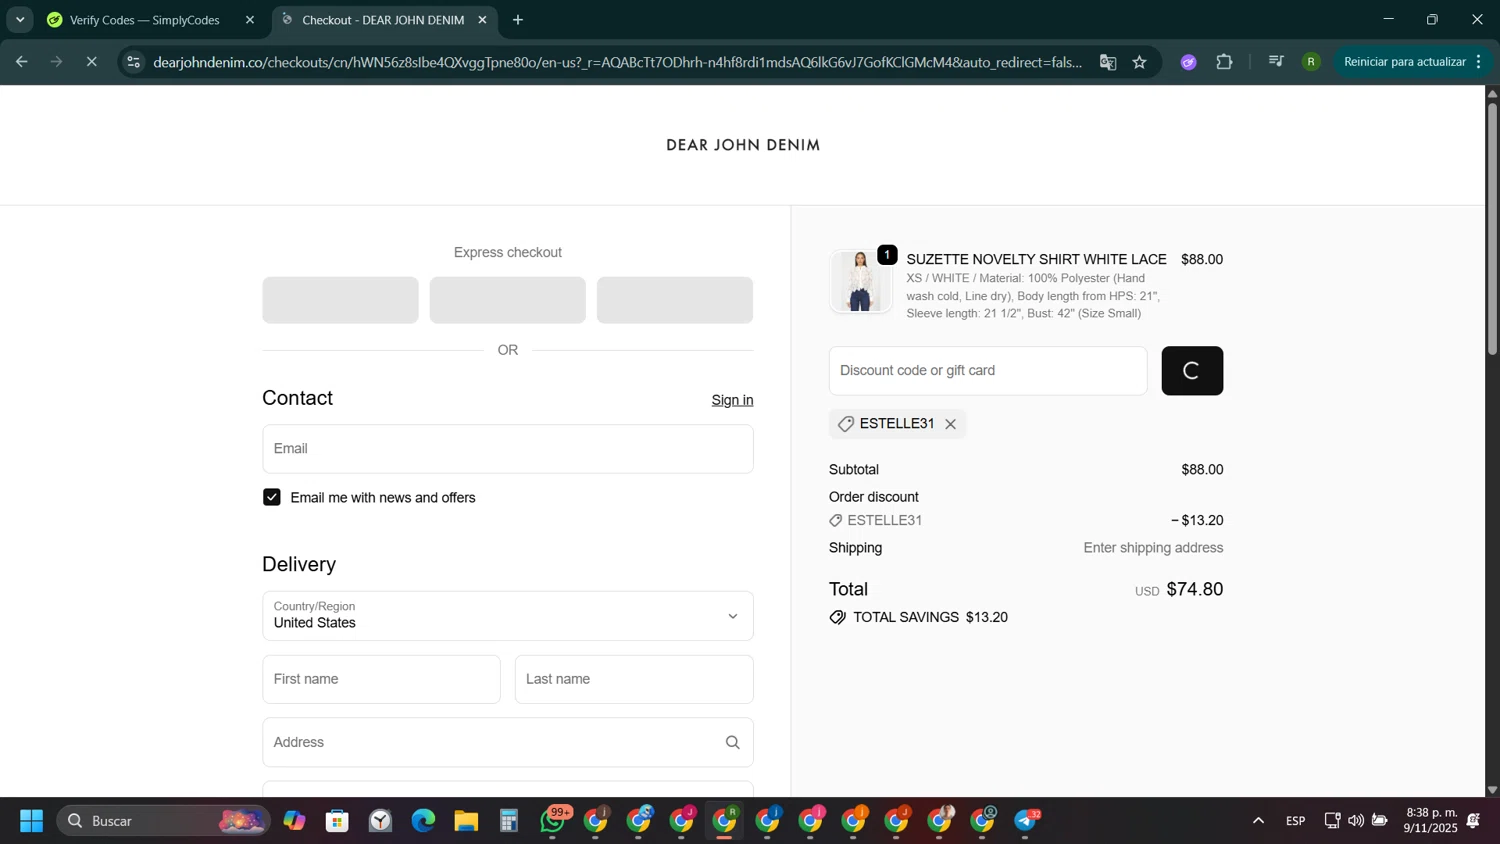
Task: Close the Checkout tab
Action: click(x=482, y=20)
